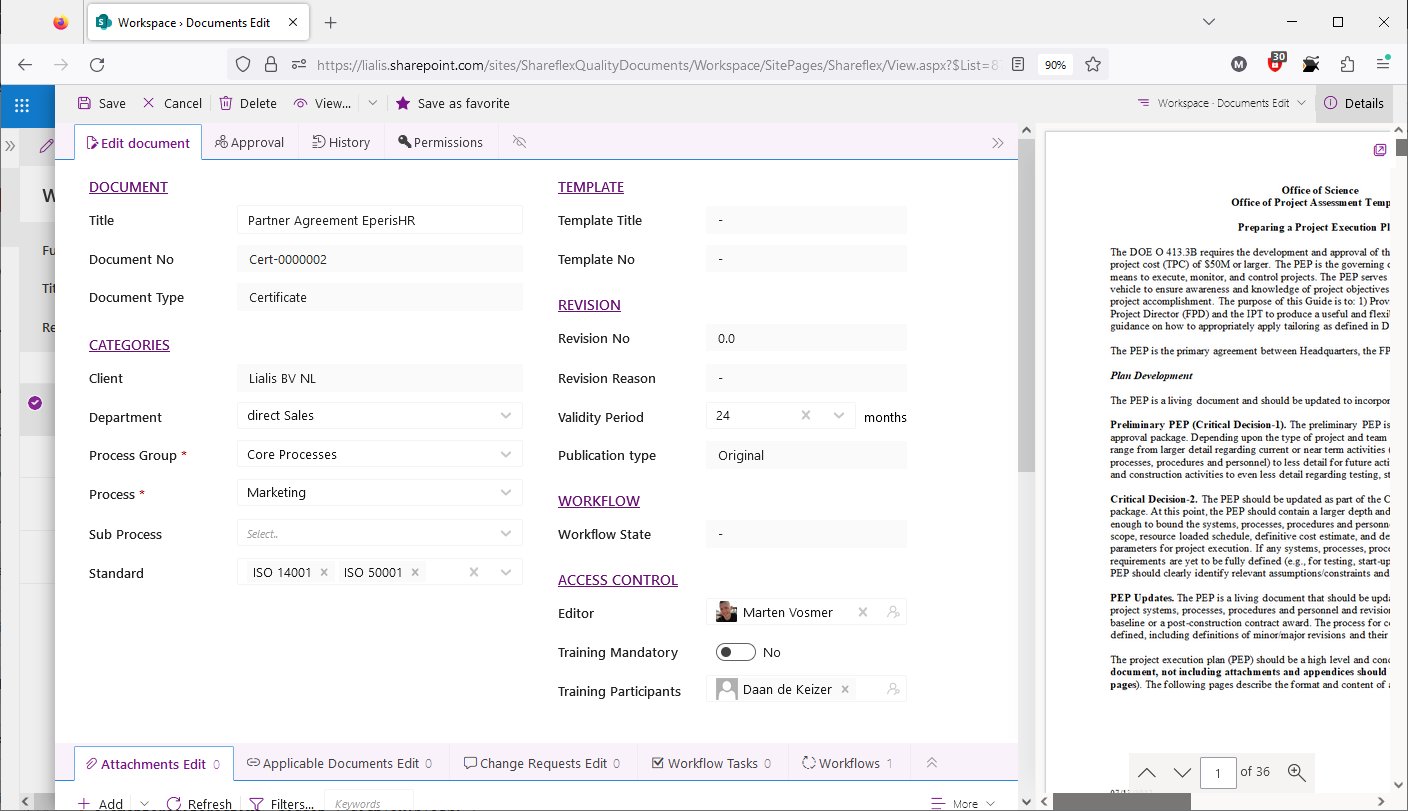Toggle the Training Mandatory switch
Screen dimensions: 1408x811
point(736,652)
